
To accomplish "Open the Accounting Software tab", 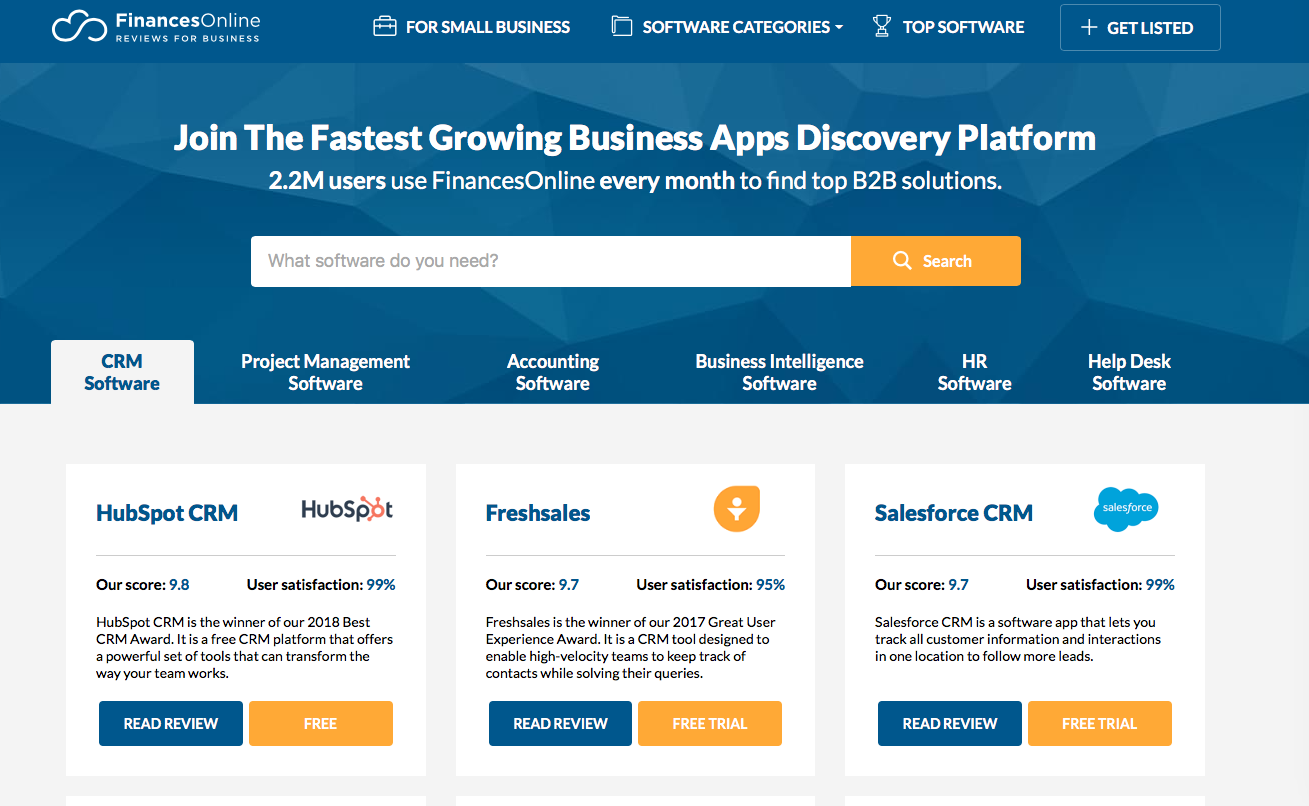I will [x=552, y=372].
